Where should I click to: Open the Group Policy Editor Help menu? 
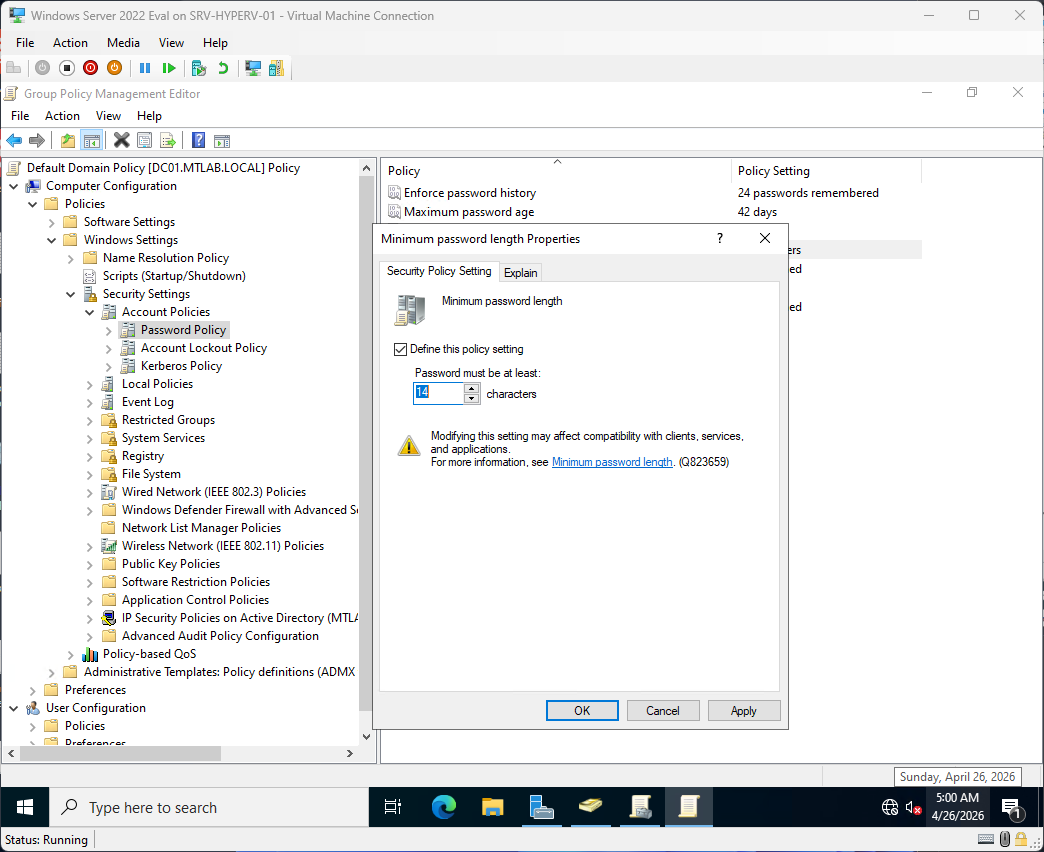pos(149,116)
